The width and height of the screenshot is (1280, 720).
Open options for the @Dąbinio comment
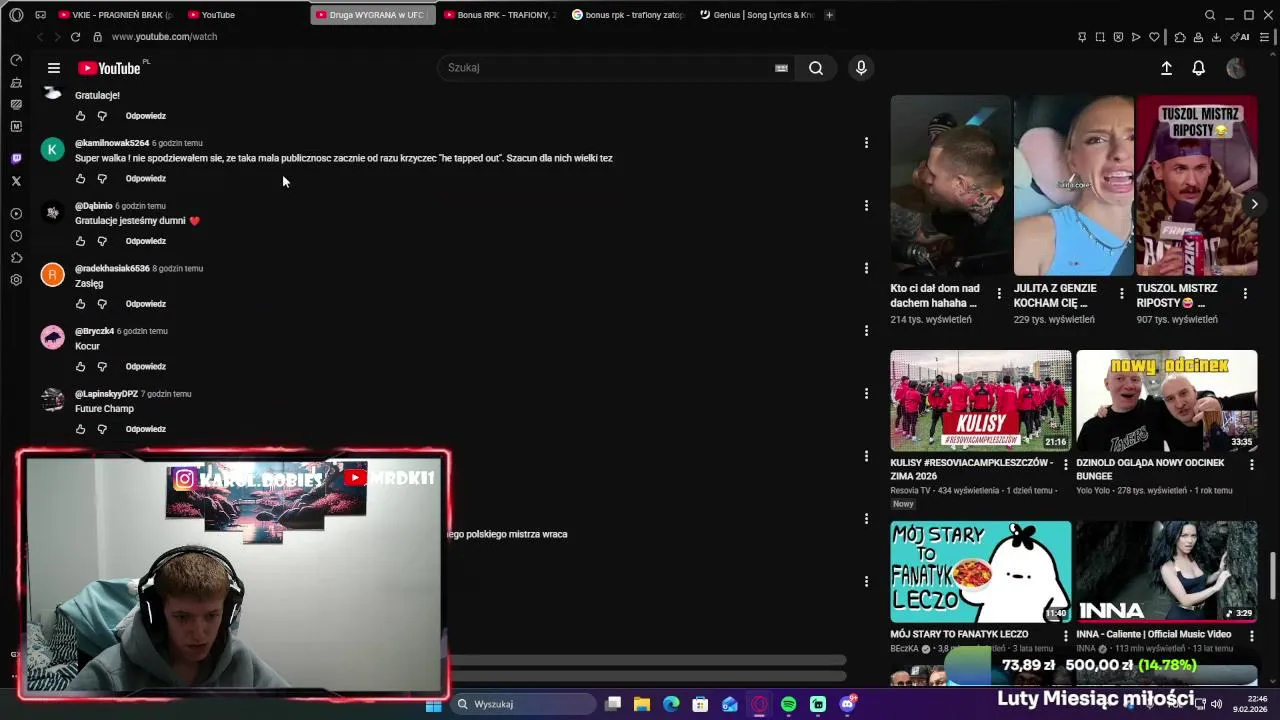[866, 206]
